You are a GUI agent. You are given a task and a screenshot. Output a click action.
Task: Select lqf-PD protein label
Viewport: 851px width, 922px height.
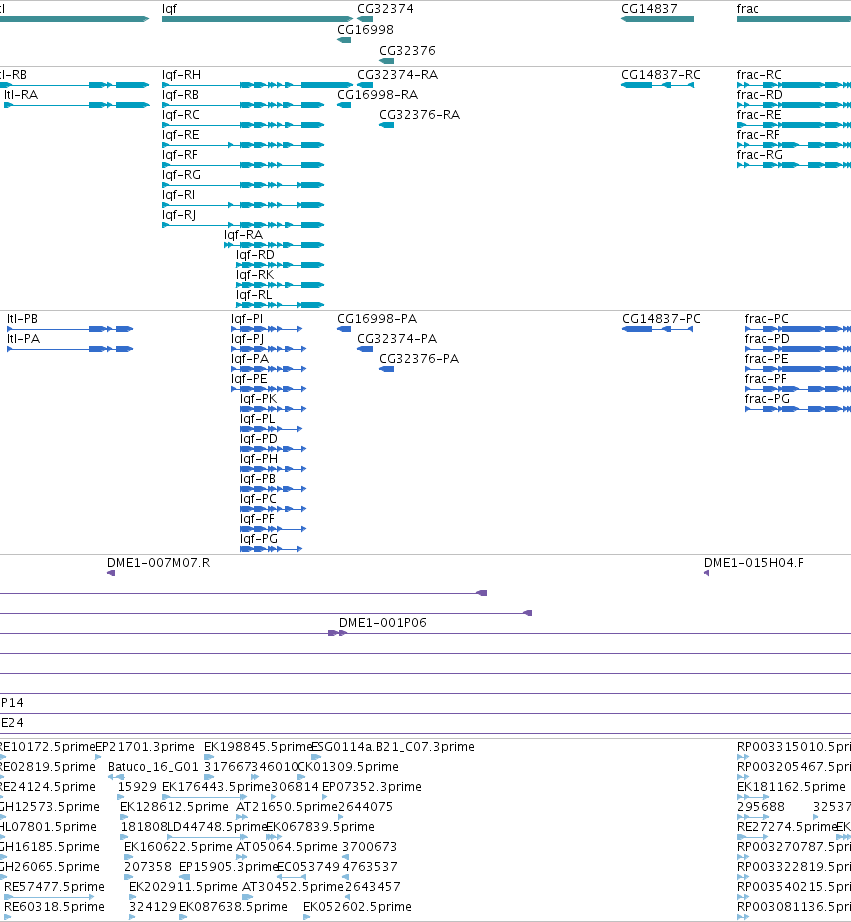(259, 439)
